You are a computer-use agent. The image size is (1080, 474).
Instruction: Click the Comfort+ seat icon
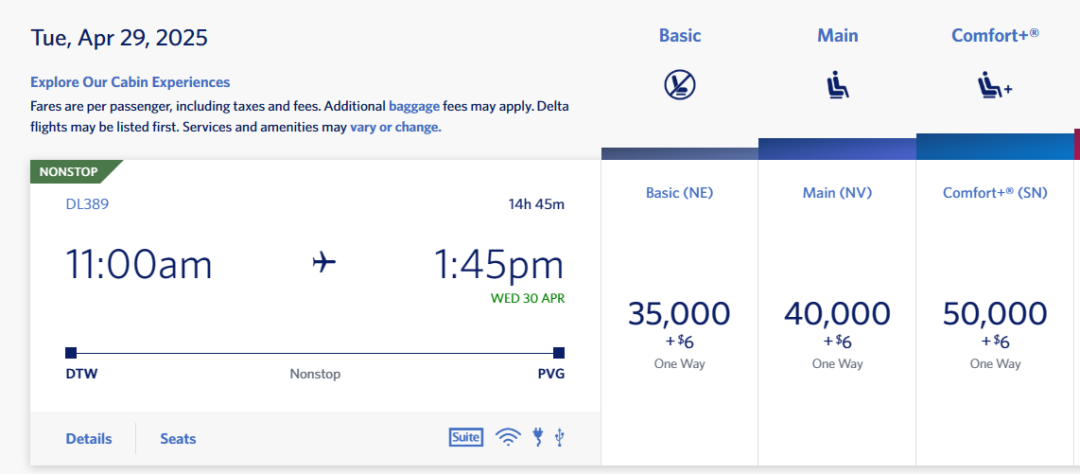coord(995,86)
